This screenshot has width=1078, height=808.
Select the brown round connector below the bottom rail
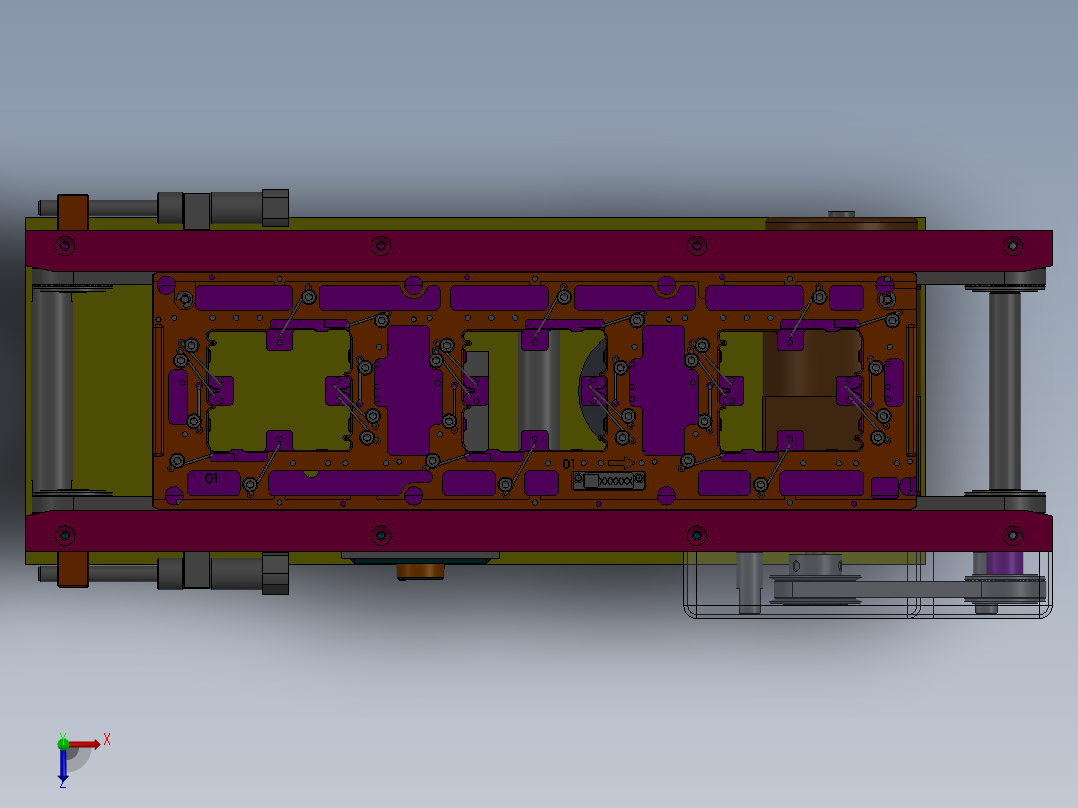point(421,571)
